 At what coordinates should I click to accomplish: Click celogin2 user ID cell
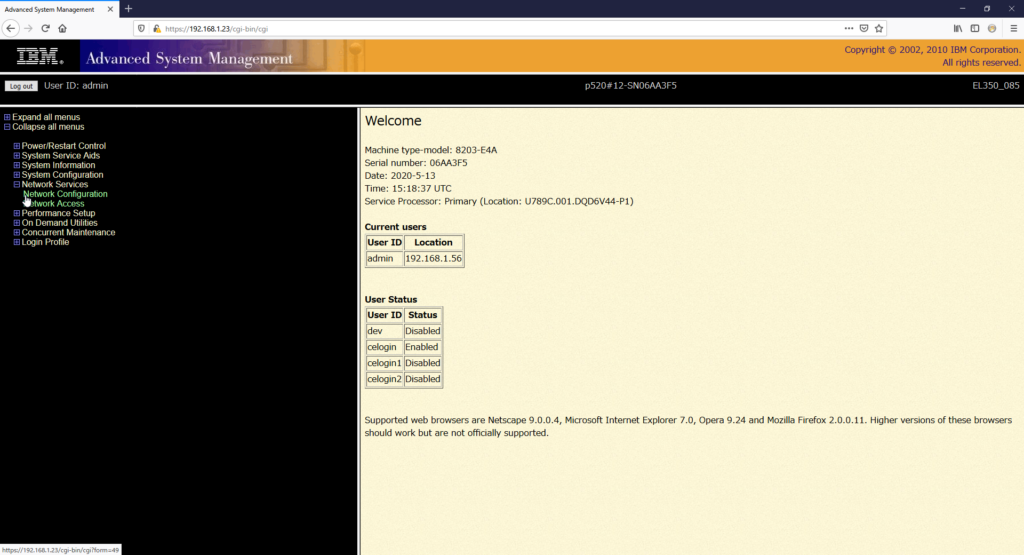[x=384, y=379]
